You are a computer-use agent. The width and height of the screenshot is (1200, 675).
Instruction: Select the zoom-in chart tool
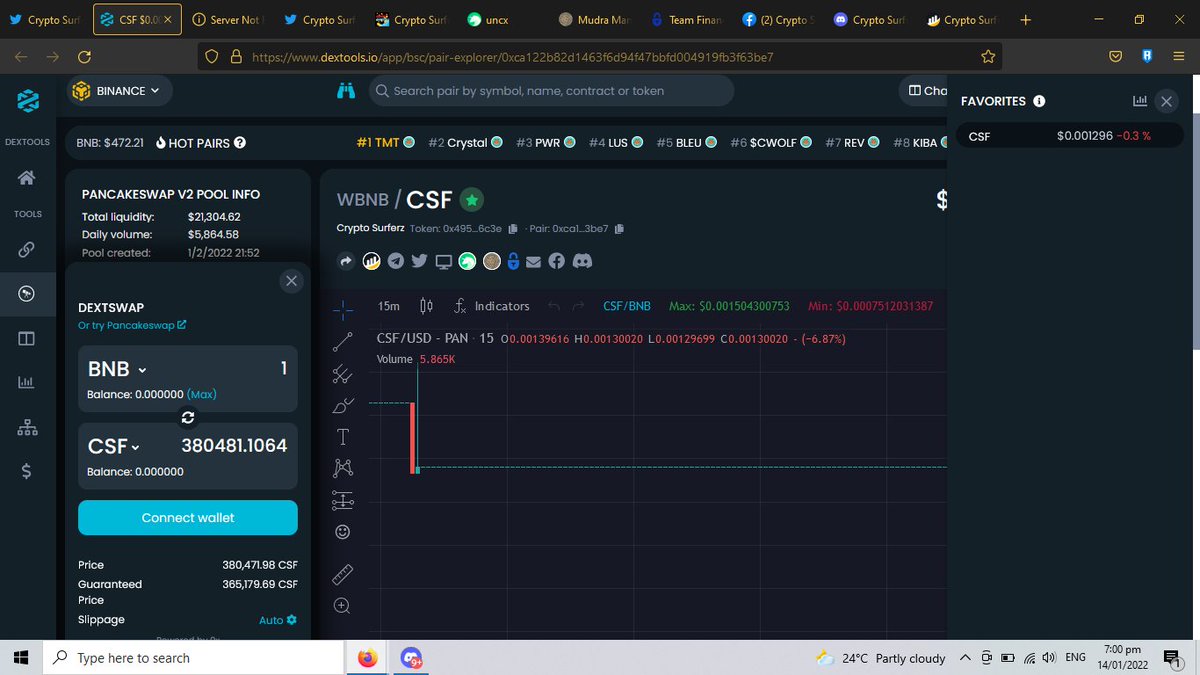(343, 605)
